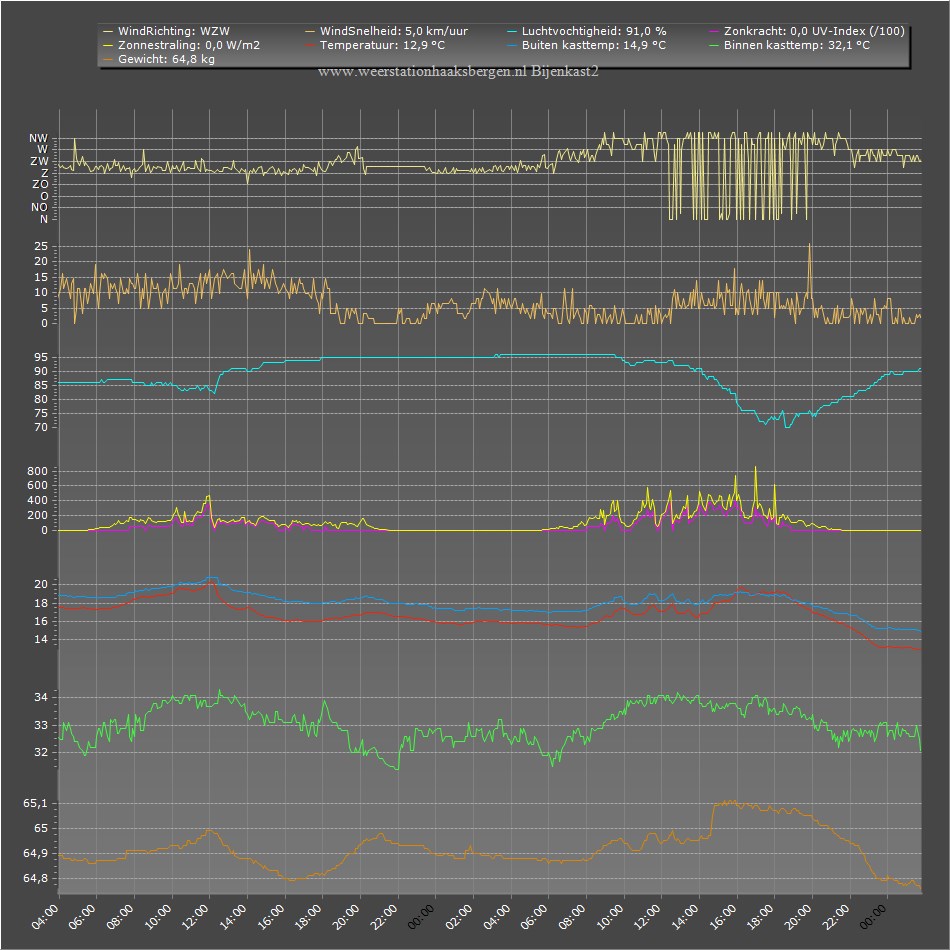Select the 64,9 tick on weight axis
Viewport: 950px width, 950px height.
[x=36, y=853]
